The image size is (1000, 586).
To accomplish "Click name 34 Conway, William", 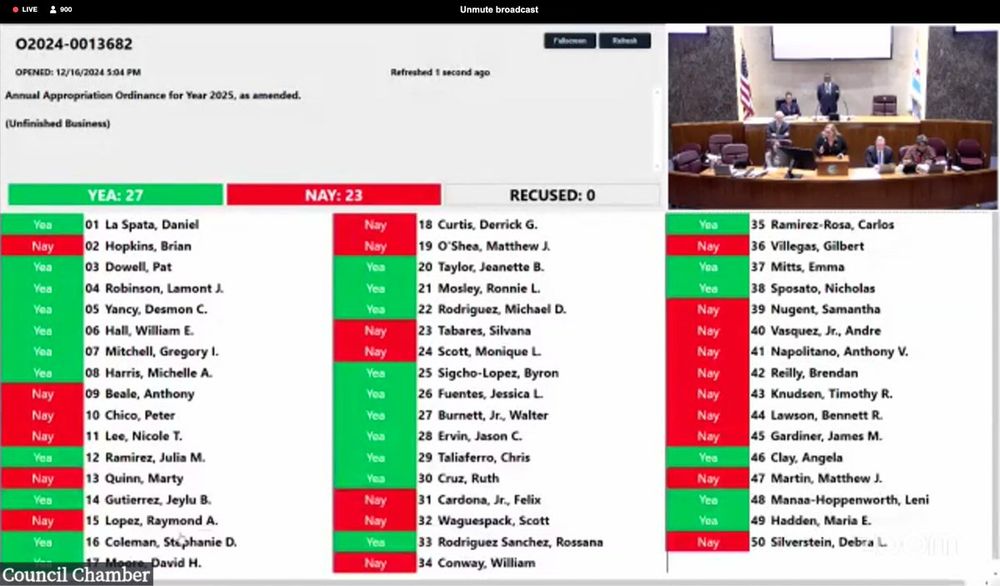I will tap(477, 563).
